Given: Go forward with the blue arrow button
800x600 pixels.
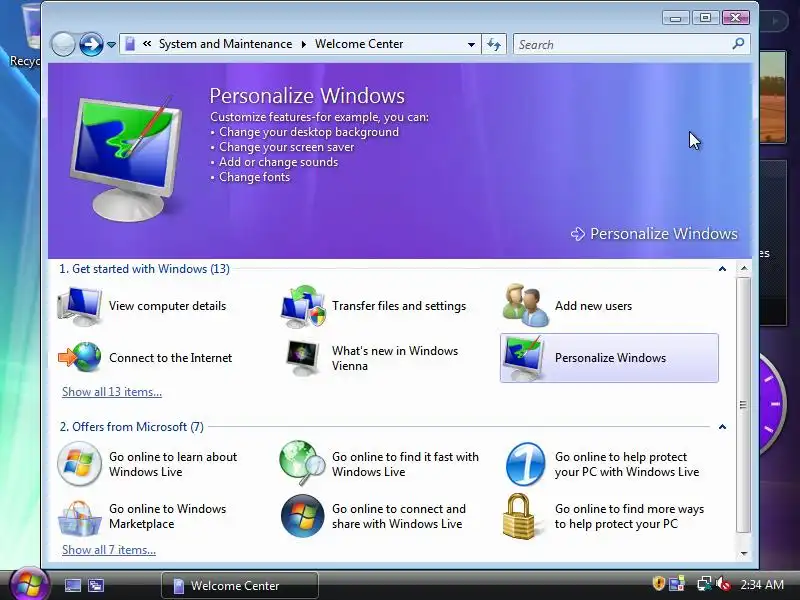Looking at the screenshot, I should (x=91, y=44).
